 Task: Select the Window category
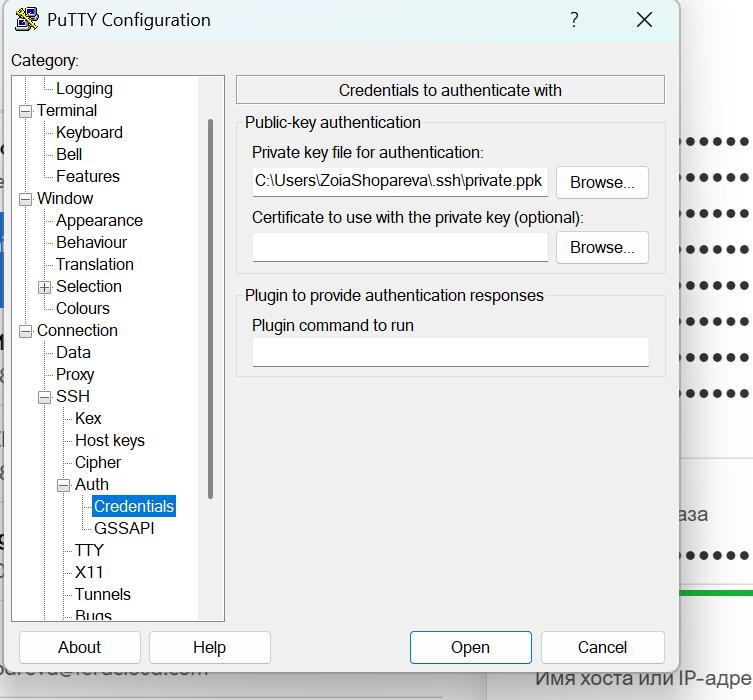click(x=65, y=198)
